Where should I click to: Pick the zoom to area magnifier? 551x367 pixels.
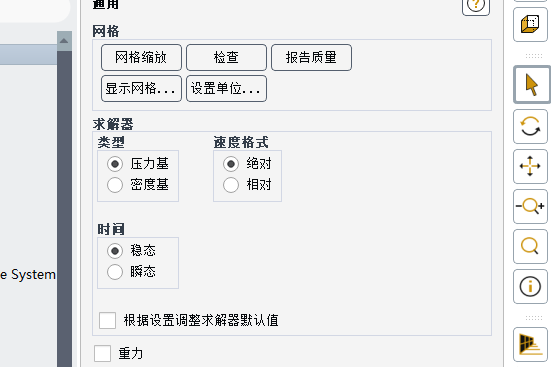tap(530, 246)
